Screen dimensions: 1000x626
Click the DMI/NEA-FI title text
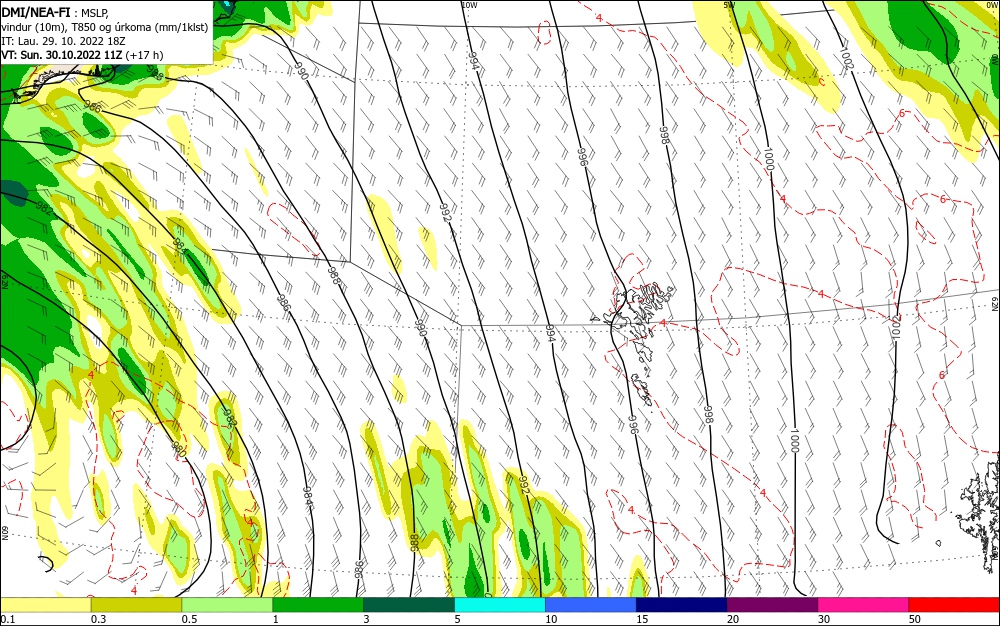click(x=36, y=13)
